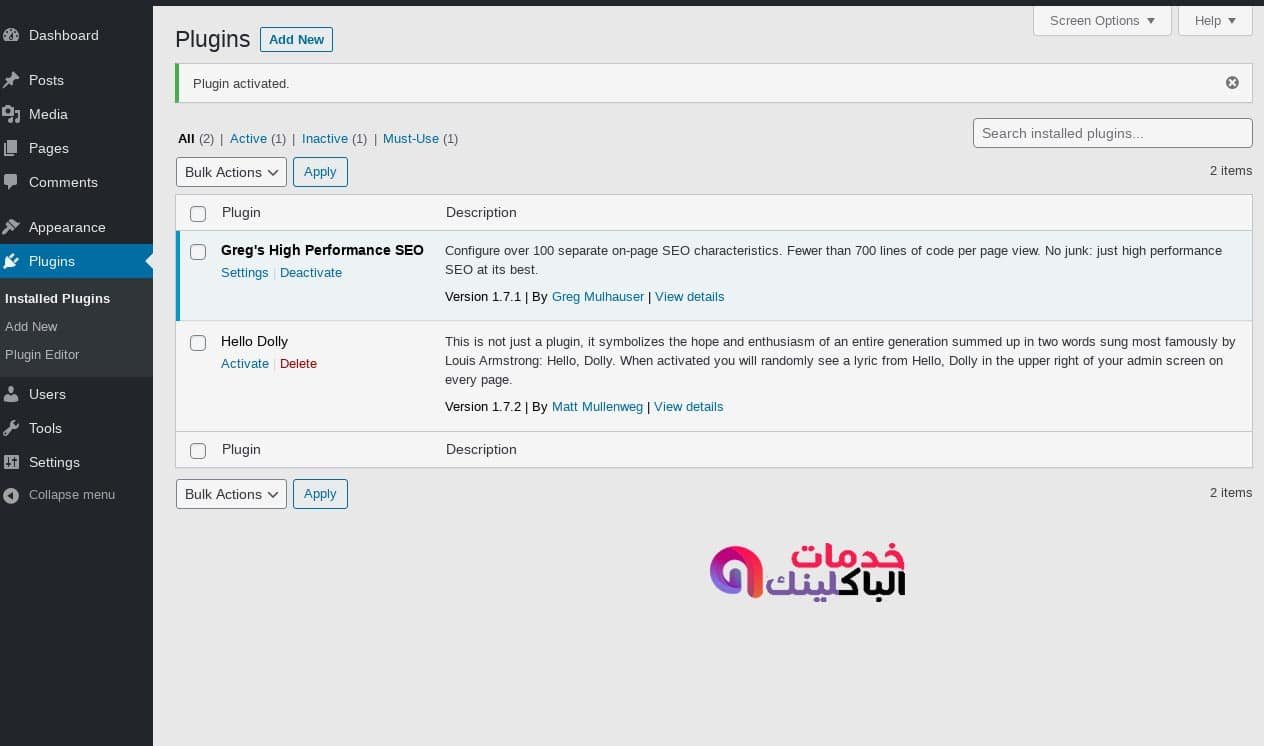
Task: Open the Bulk Actions dropdown
Action: point(231,171)
